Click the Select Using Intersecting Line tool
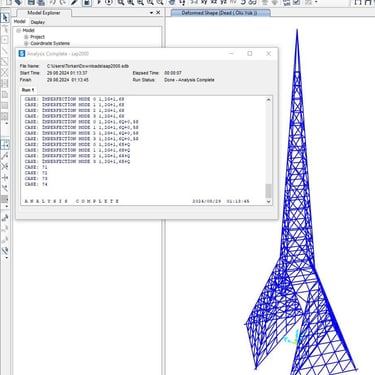Screen dimensions: 375x375 click(x=5, y=156)
